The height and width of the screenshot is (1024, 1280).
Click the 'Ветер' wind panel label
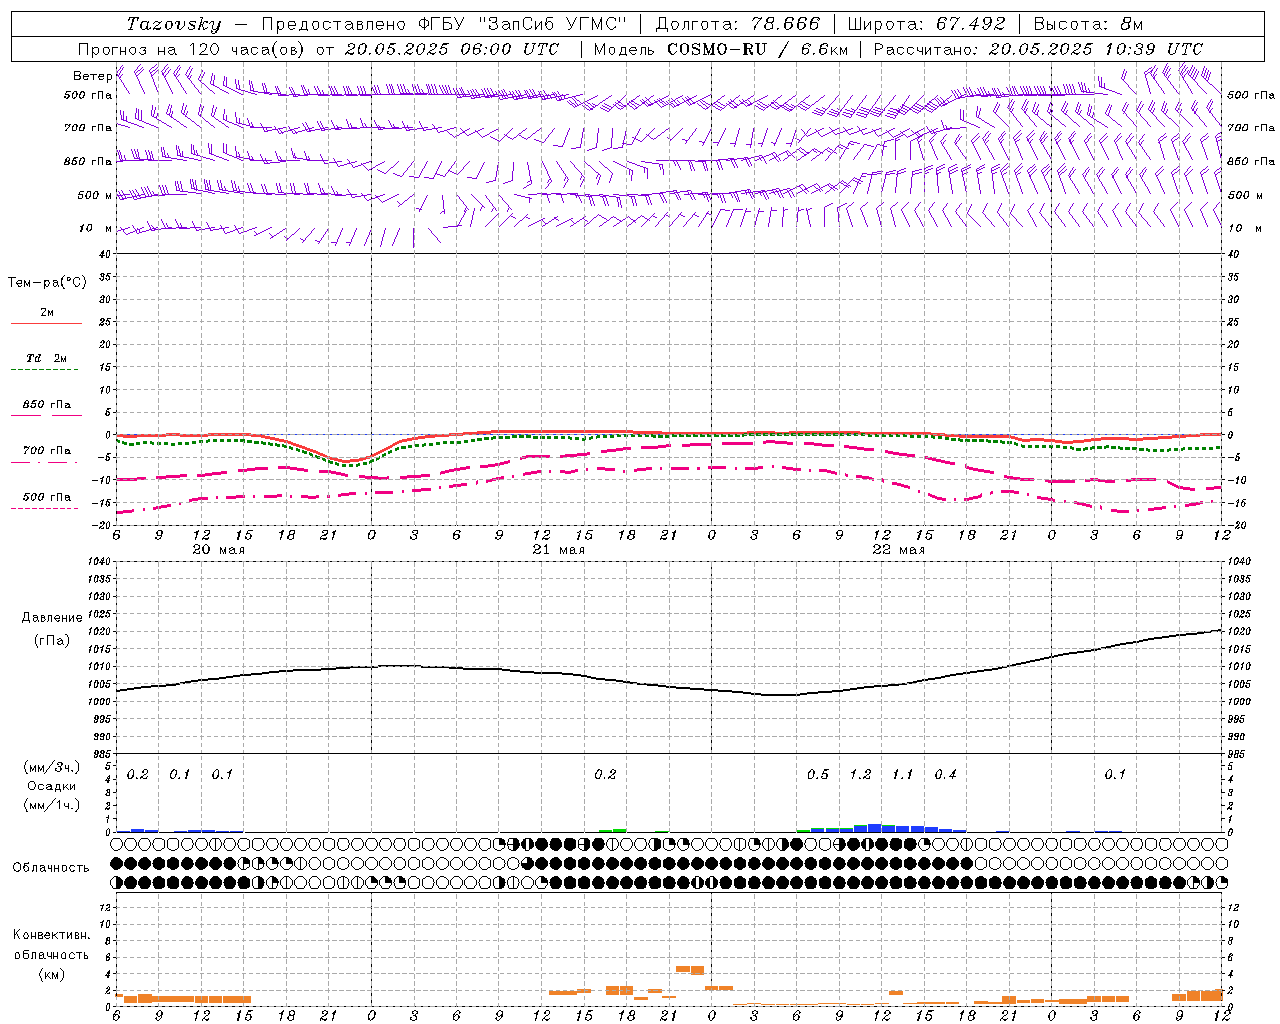click(x=93, y=76)
